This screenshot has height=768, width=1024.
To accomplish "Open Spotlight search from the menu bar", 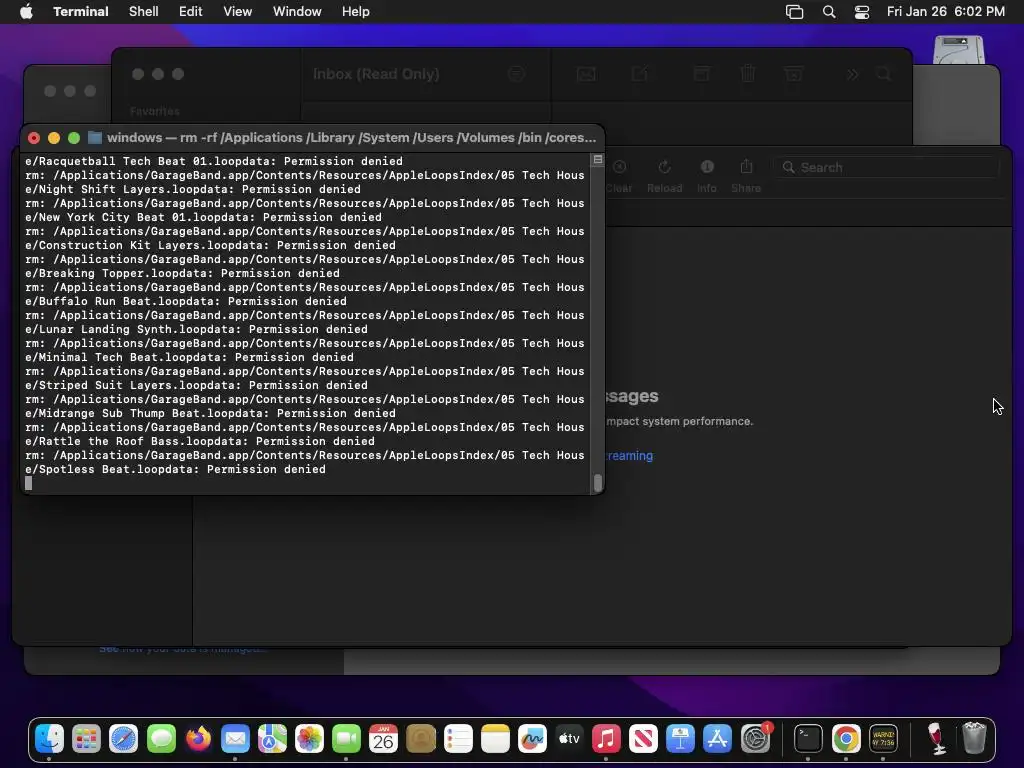I will pos(829,12).
